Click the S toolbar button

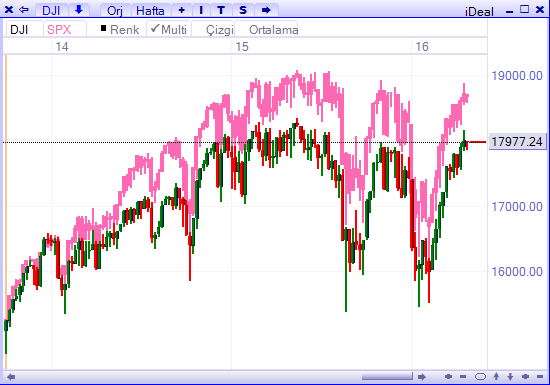(243, 10)
